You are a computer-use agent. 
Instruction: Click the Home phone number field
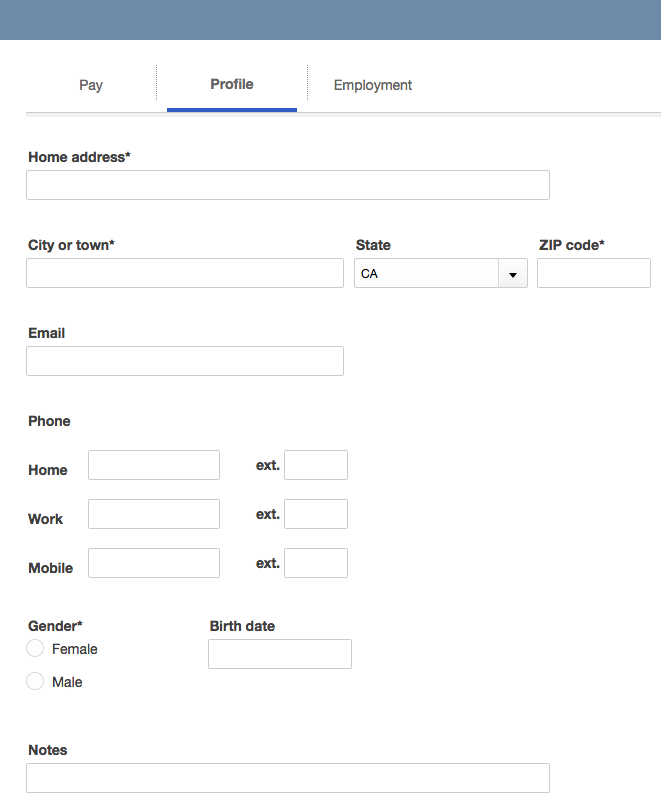pyautogui.click(x=153, y=464)
